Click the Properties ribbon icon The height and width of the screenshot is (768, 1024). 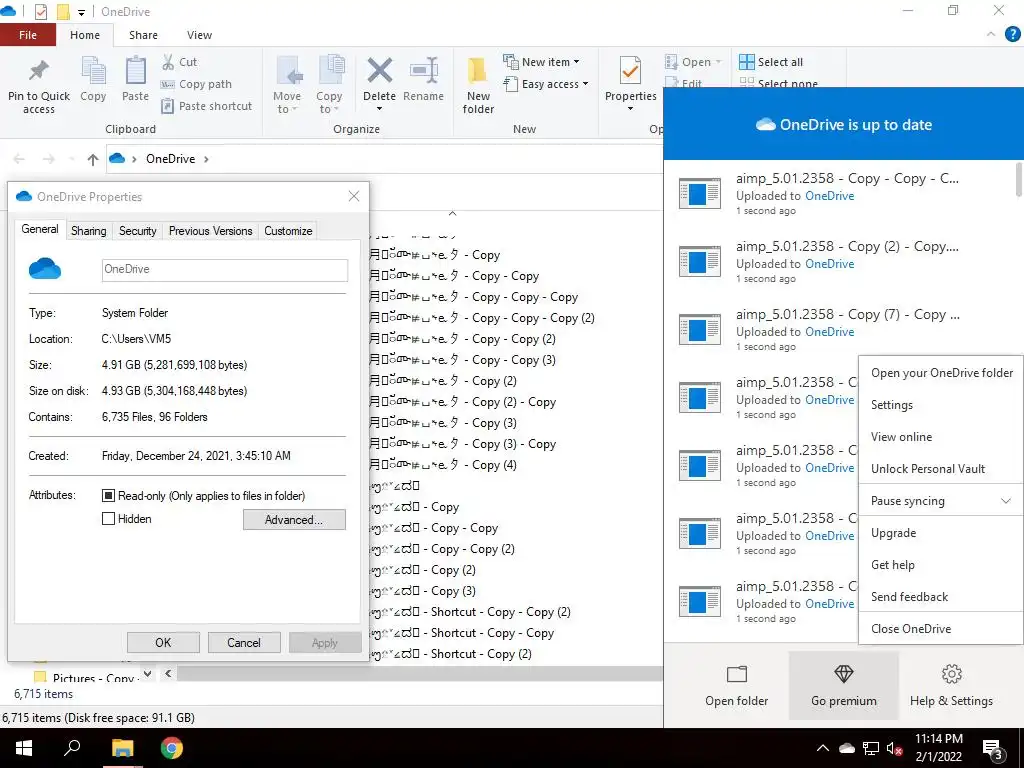coord(630,71)
